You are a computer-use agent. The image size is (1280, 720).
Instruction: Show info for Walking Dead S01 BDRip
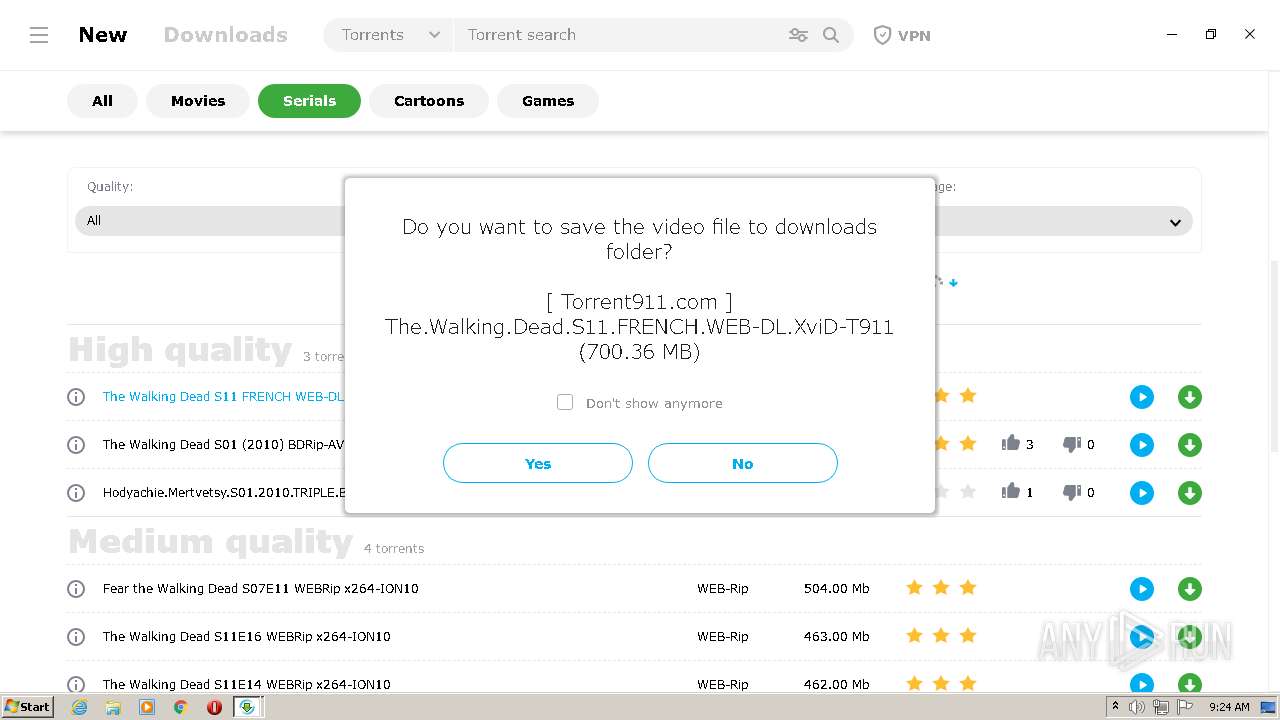pos(76,445)
